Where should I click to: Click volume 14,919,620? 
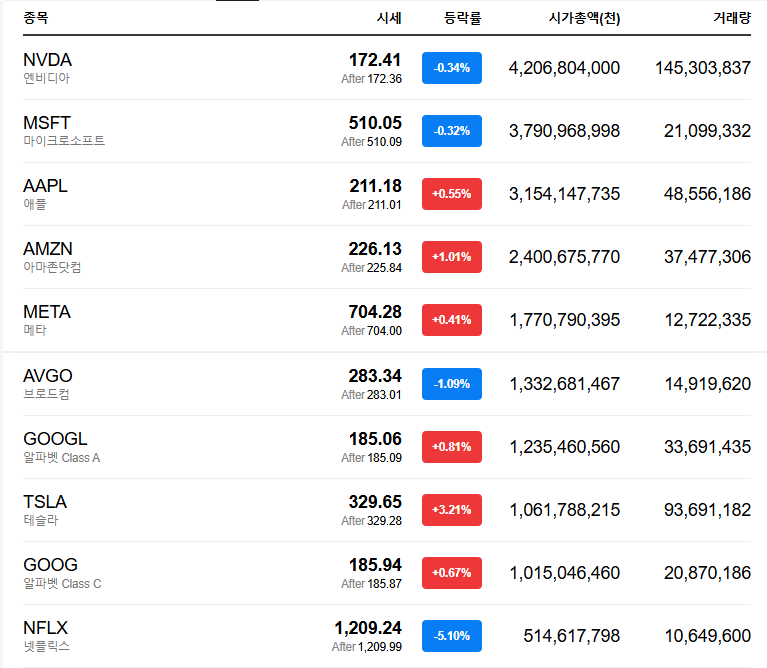point(708,384)
